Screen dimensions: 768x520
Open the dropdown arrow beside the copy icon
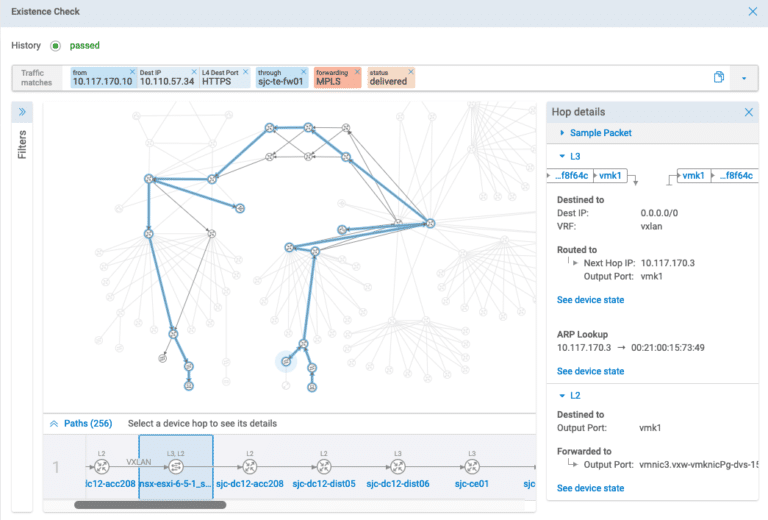tap(744, 78)
